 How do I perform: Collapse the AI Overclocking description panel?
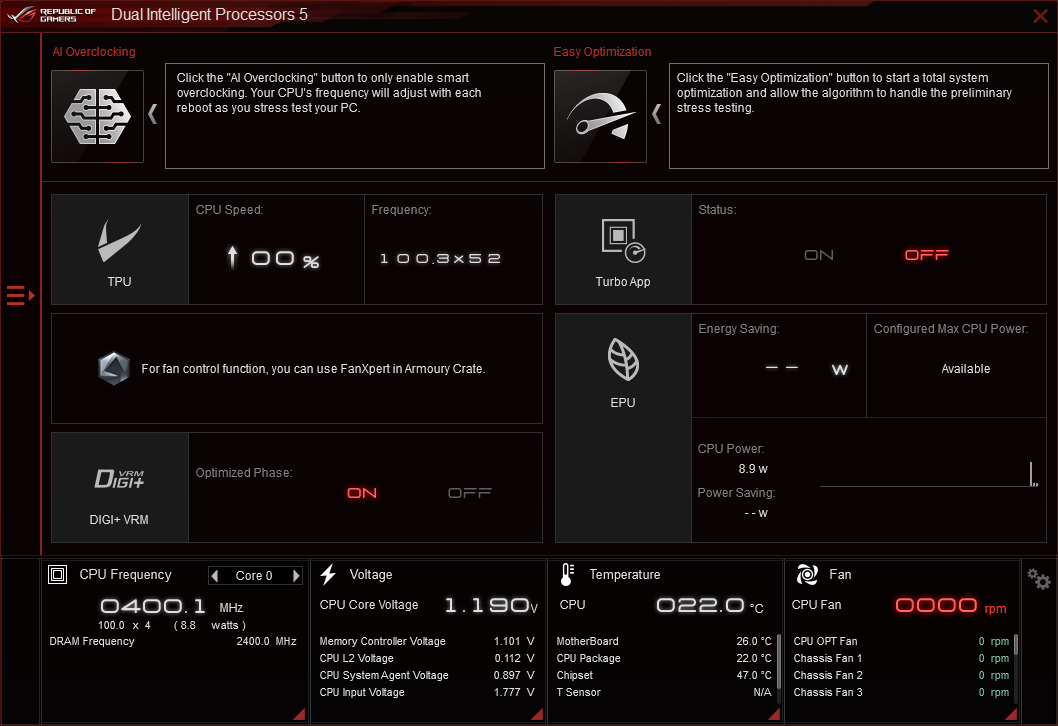coord(152,114)
